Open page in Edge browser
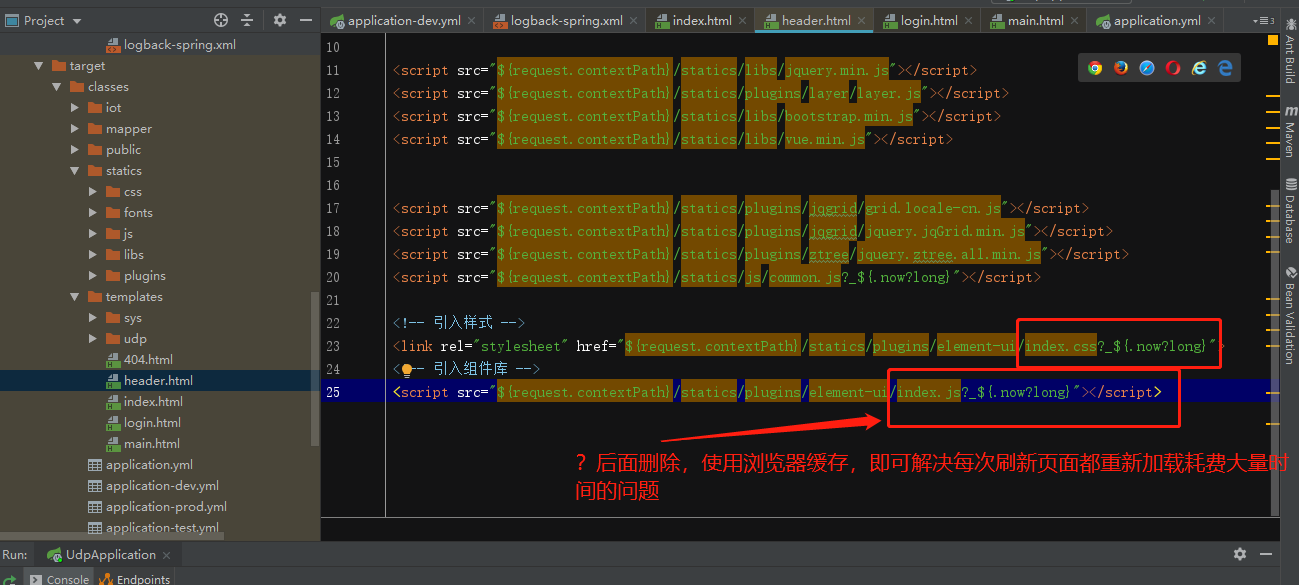Screen dimensions: 1299x585 [1225, 68]
